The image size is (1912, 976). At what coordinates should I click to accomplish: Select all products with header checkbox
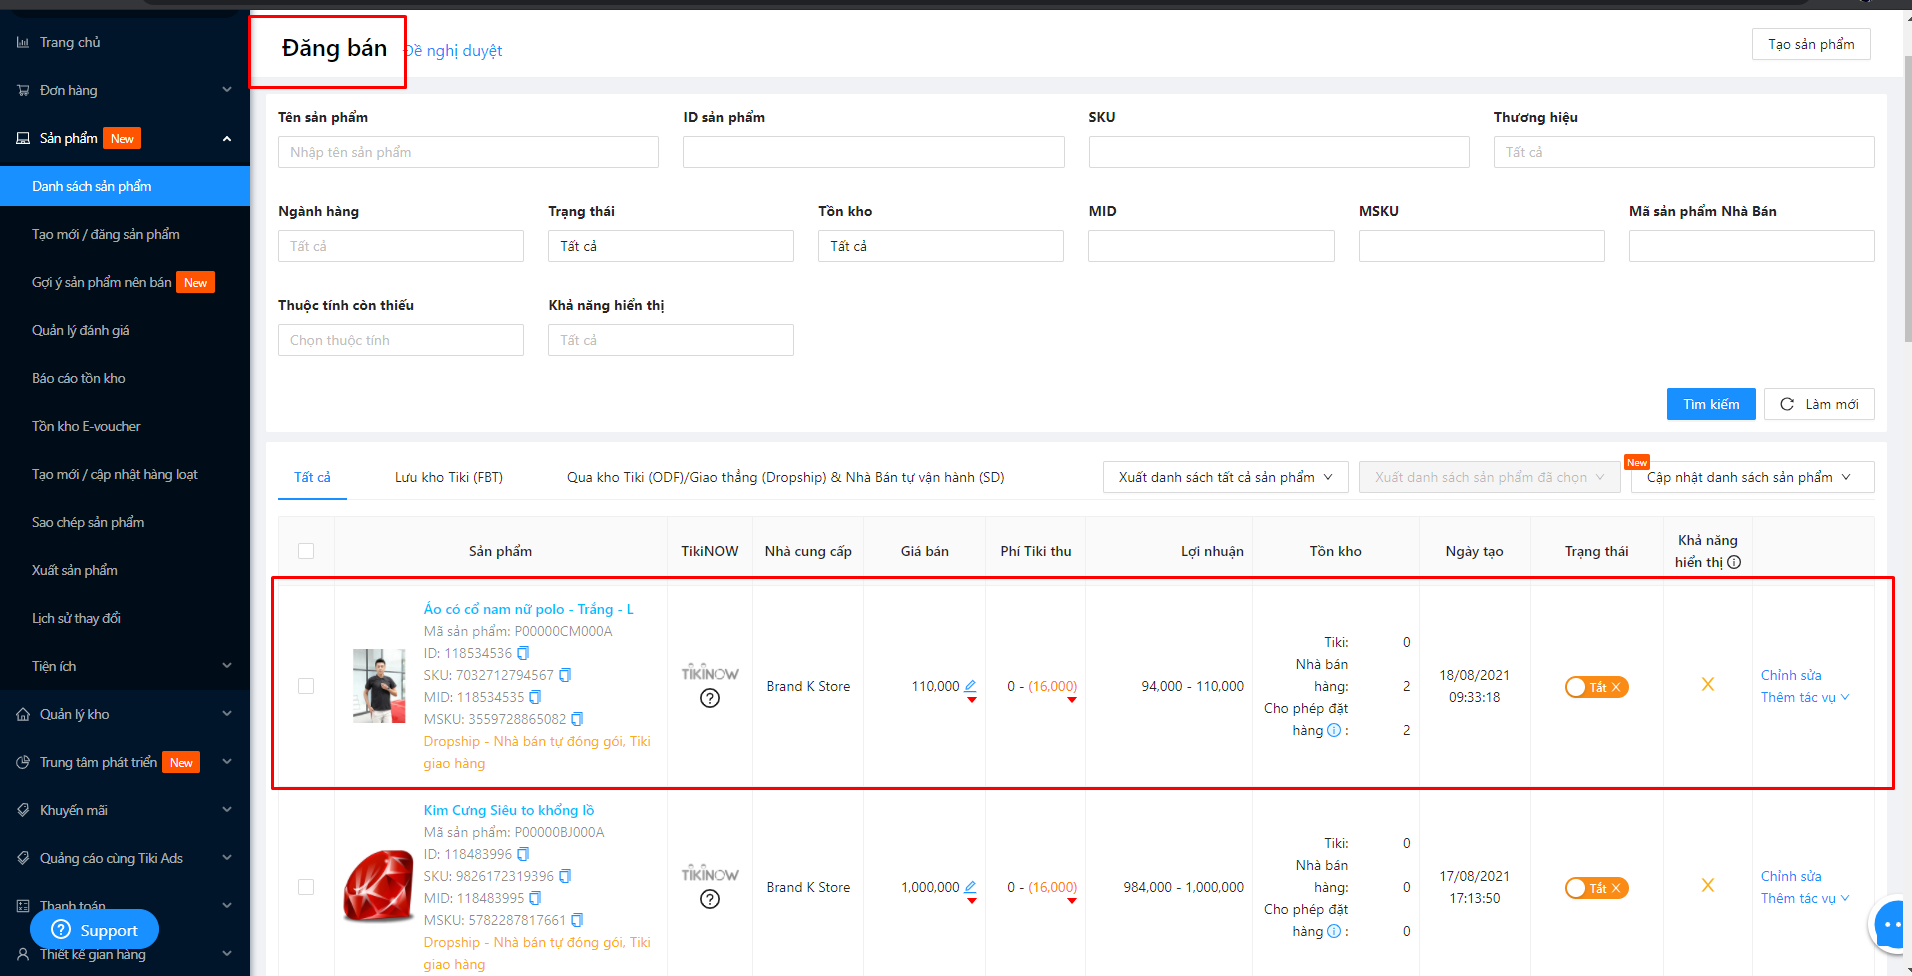tap(306, 551)
